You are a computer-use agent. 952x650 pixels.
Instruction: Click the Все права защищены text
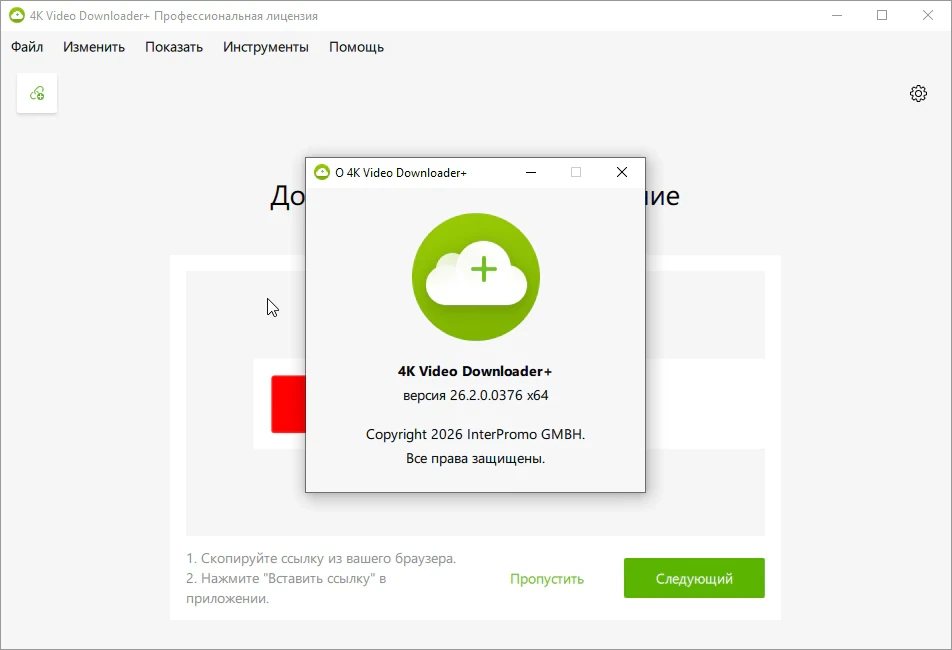coord(475,459)
